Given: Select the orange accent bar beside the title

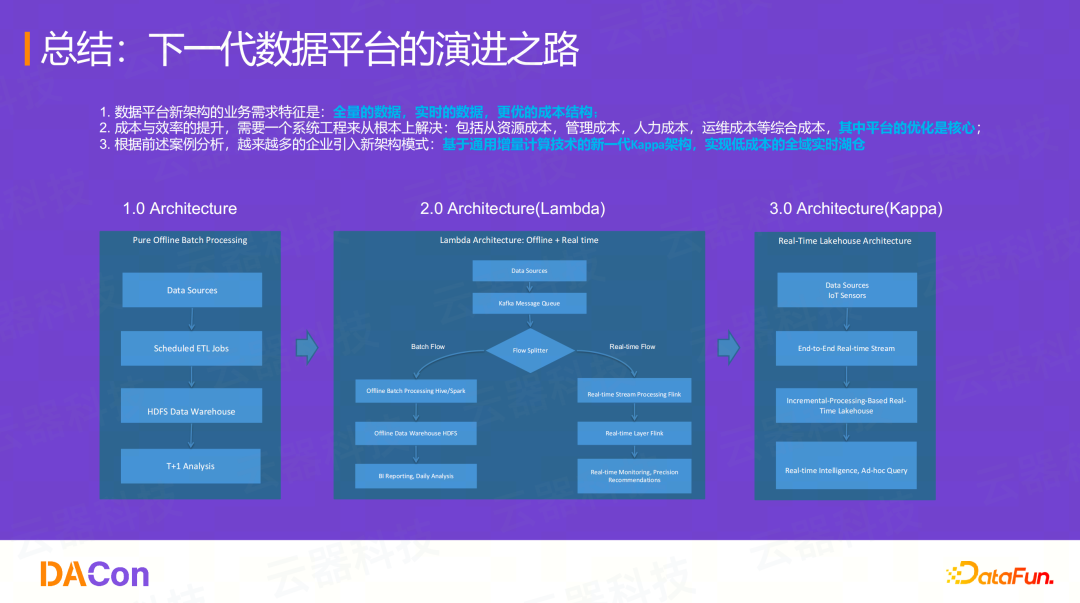Looking at the screenshot, I should pos(29,45).
